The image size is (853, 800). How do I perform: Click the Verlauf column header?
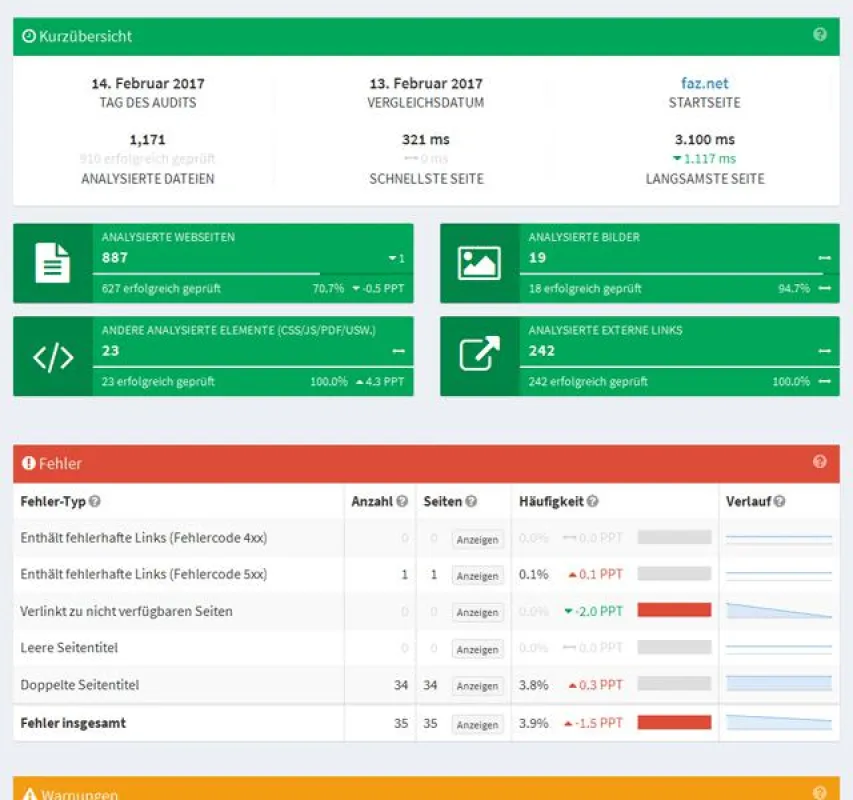click(x=748, y=501)
